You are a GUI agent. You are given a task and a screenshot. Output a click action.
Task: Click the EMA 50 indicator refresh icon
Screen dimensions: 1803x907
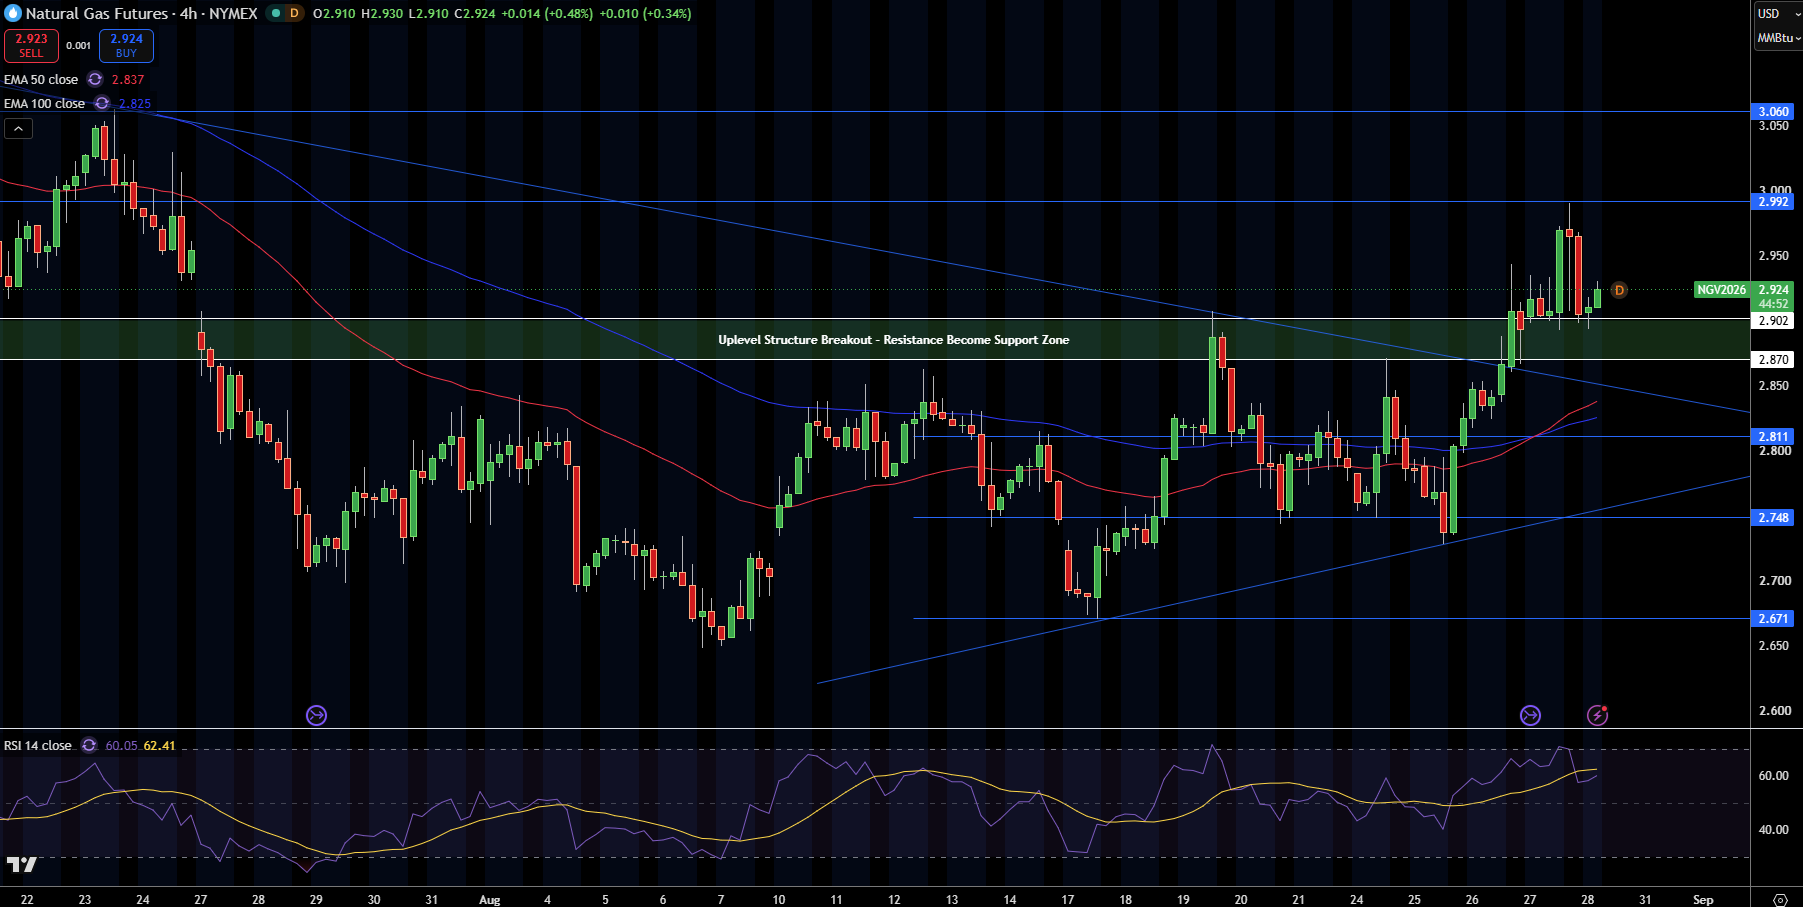[95, 79]
